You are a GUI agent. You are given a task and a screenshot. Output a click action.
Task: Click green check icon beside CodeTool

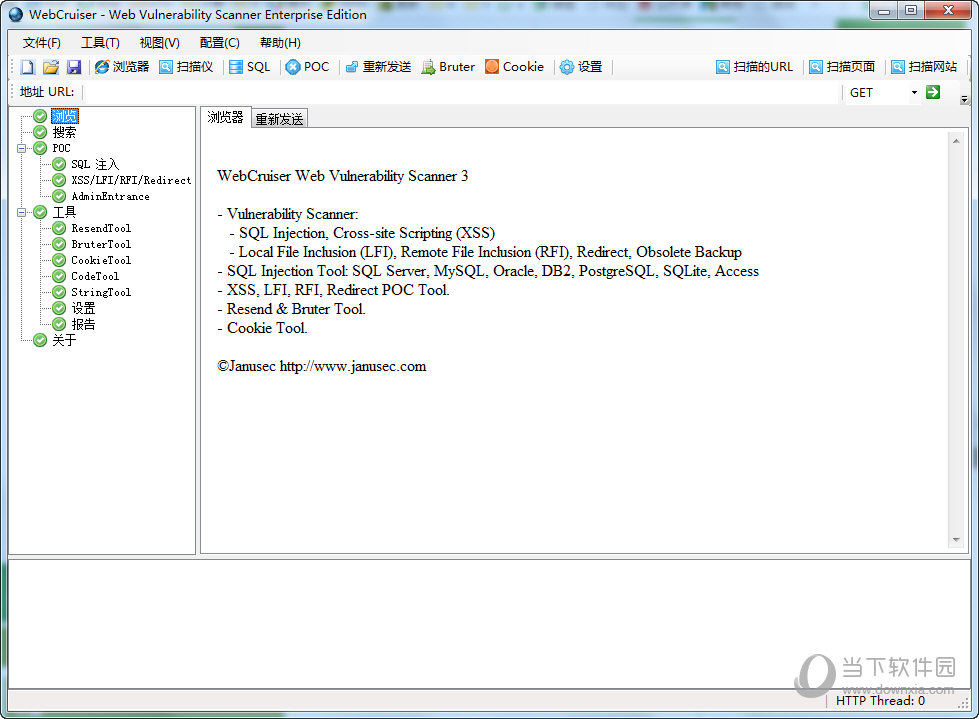pyautogui.click(x=59, y=276)
